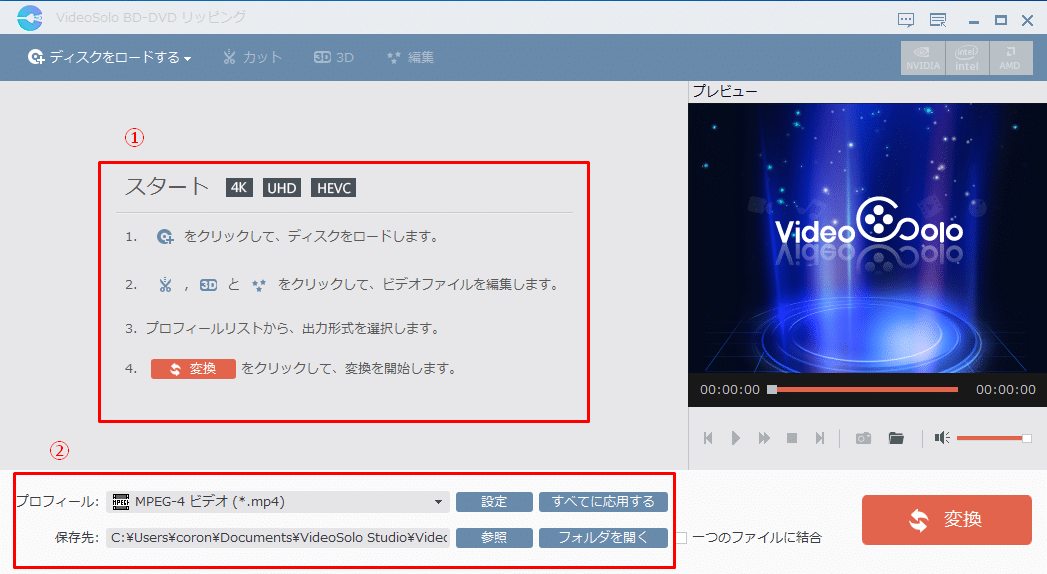Image resolution: width=1047 pixels, height=574 pixels.
Task: Click the スタート heading
Action: 167,186
